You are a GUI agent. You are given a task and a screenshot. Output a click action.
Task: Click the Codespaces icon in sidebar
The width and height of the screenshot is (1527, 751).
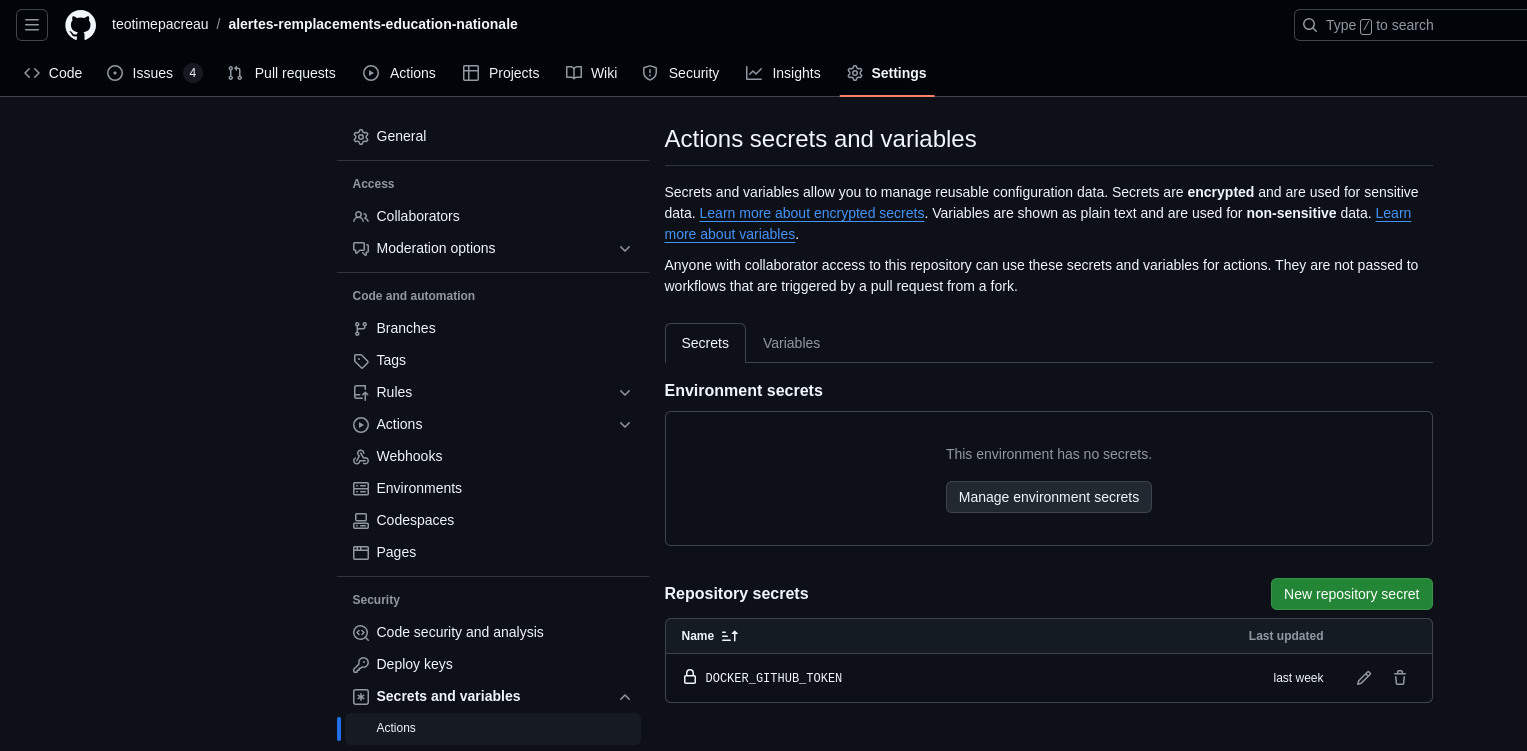tap(361, 521)
